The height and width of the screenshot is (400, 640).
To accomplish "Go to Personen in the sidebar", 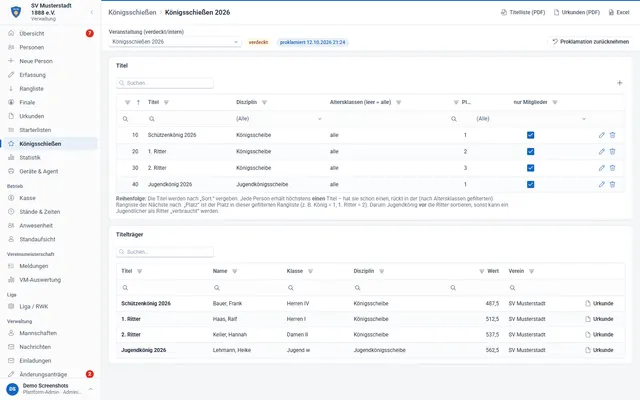I will [x=49, y=47].
